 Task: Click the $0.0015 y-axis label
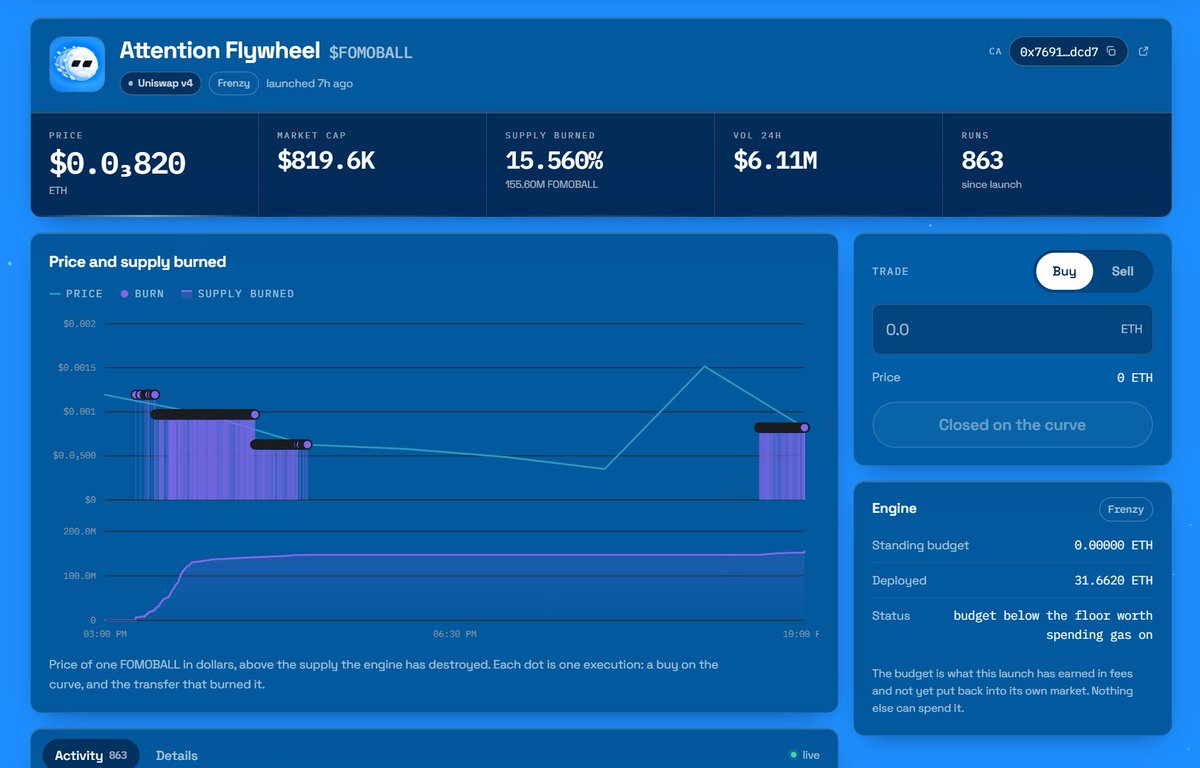pos(79,368)
